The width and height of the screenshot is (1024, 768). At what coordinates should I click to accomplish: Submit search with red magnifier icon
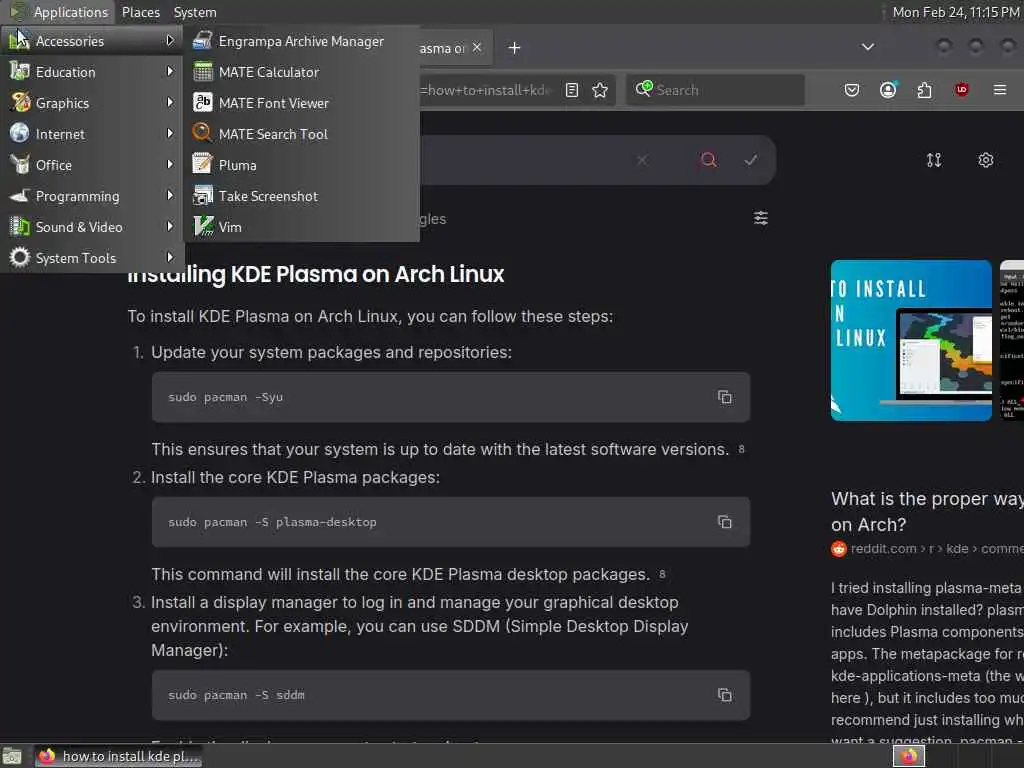click(x=709, y=160)
